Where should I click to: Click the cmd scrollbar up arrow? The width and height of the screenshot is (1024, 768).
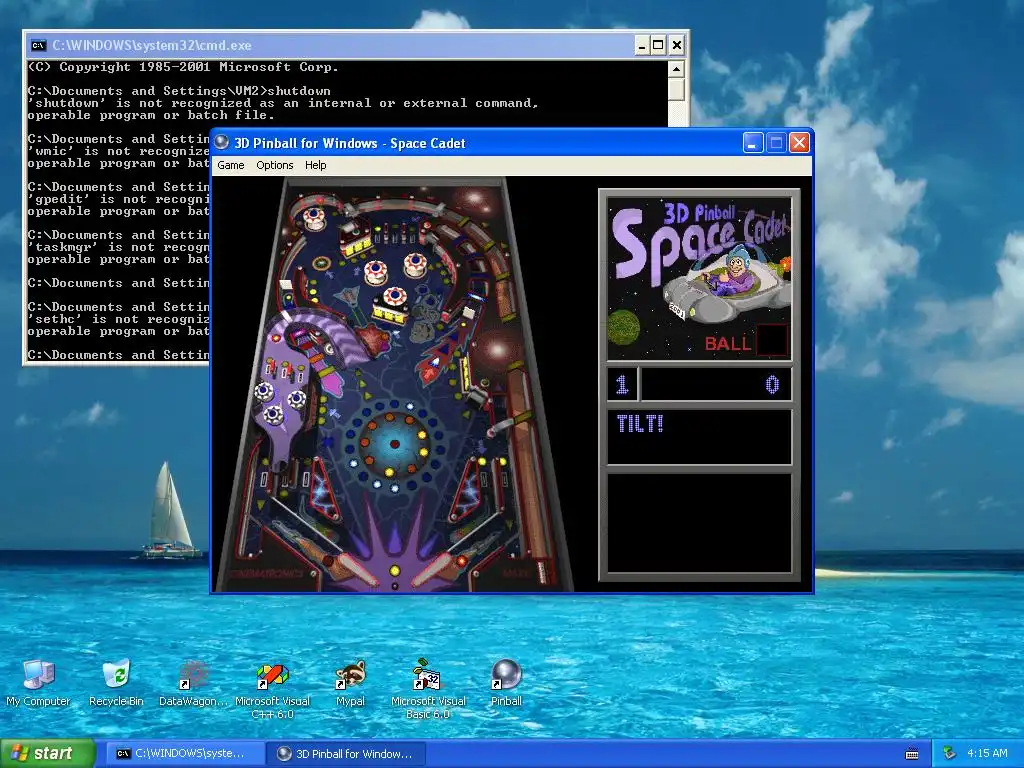point(677,69)
